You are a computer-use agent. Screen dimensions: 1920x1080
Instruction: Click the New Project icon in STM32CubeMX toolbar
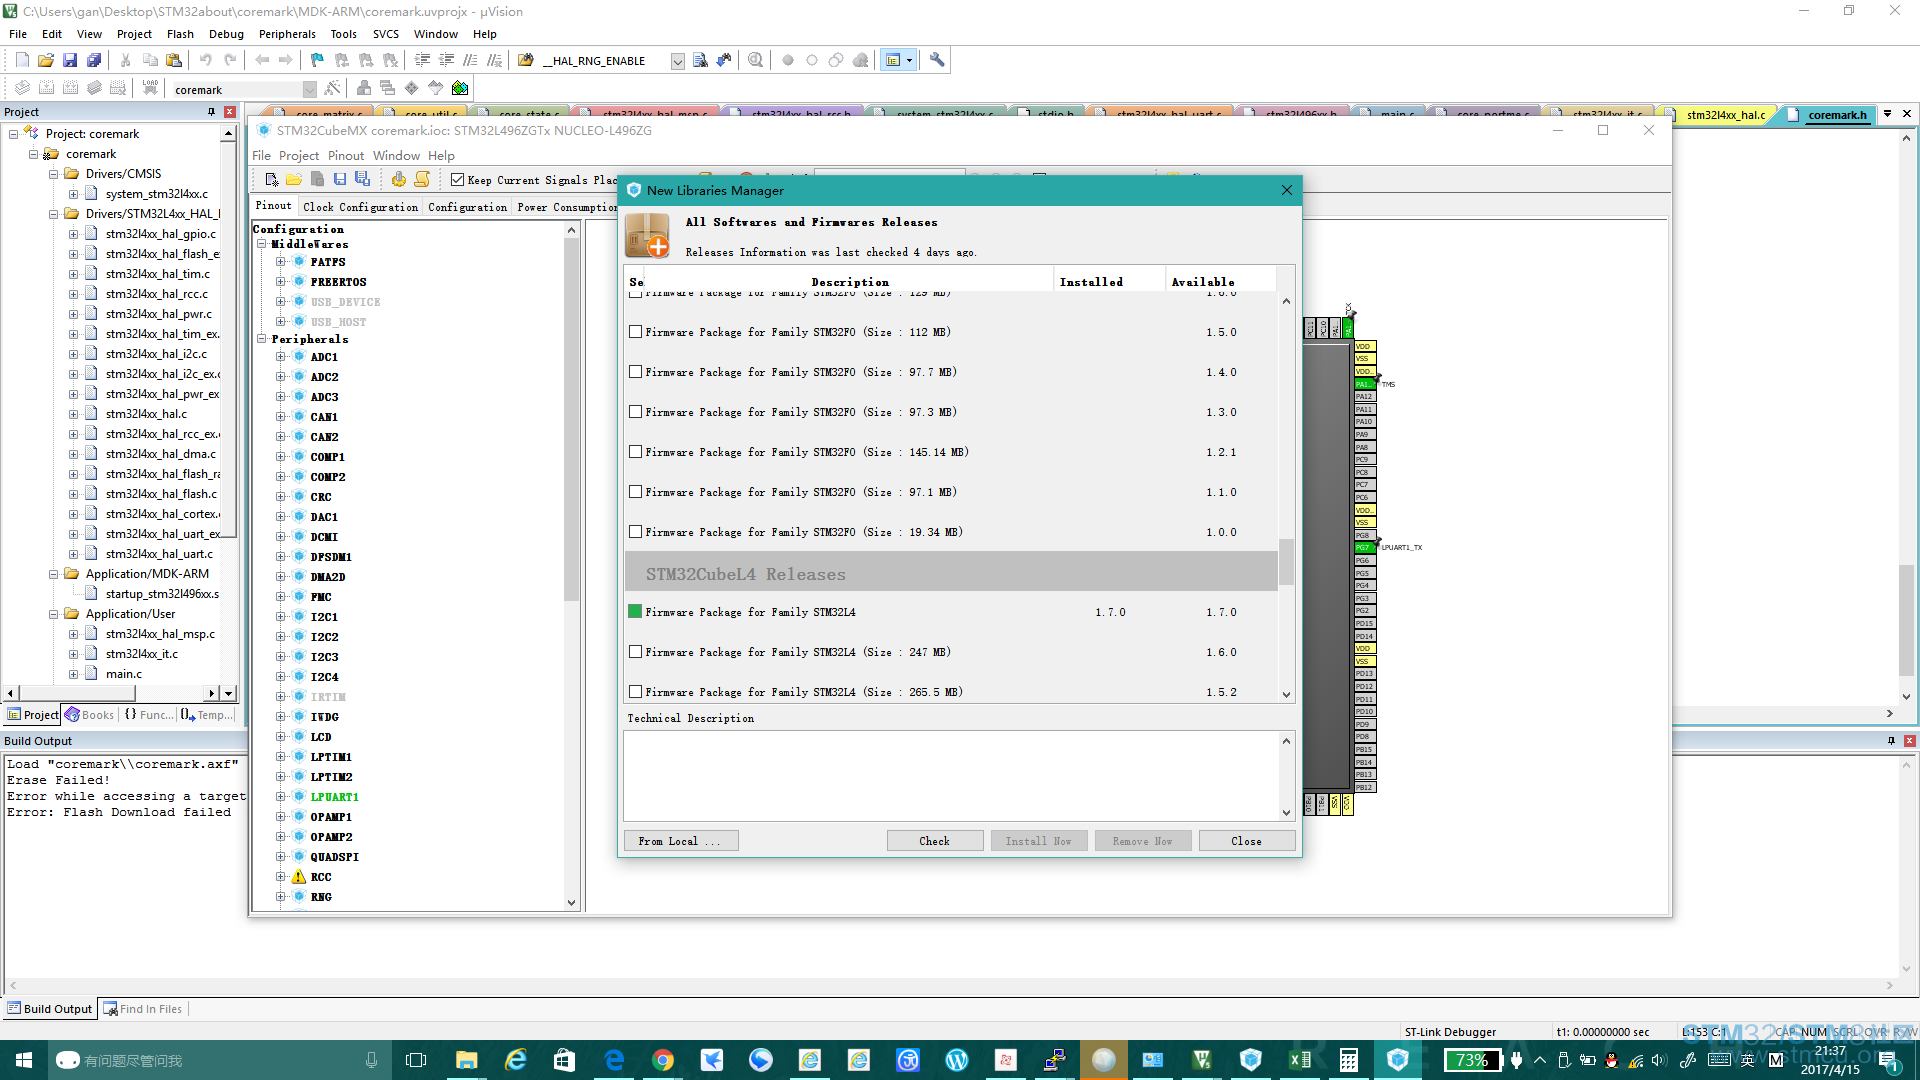click(x=271, y=180)
